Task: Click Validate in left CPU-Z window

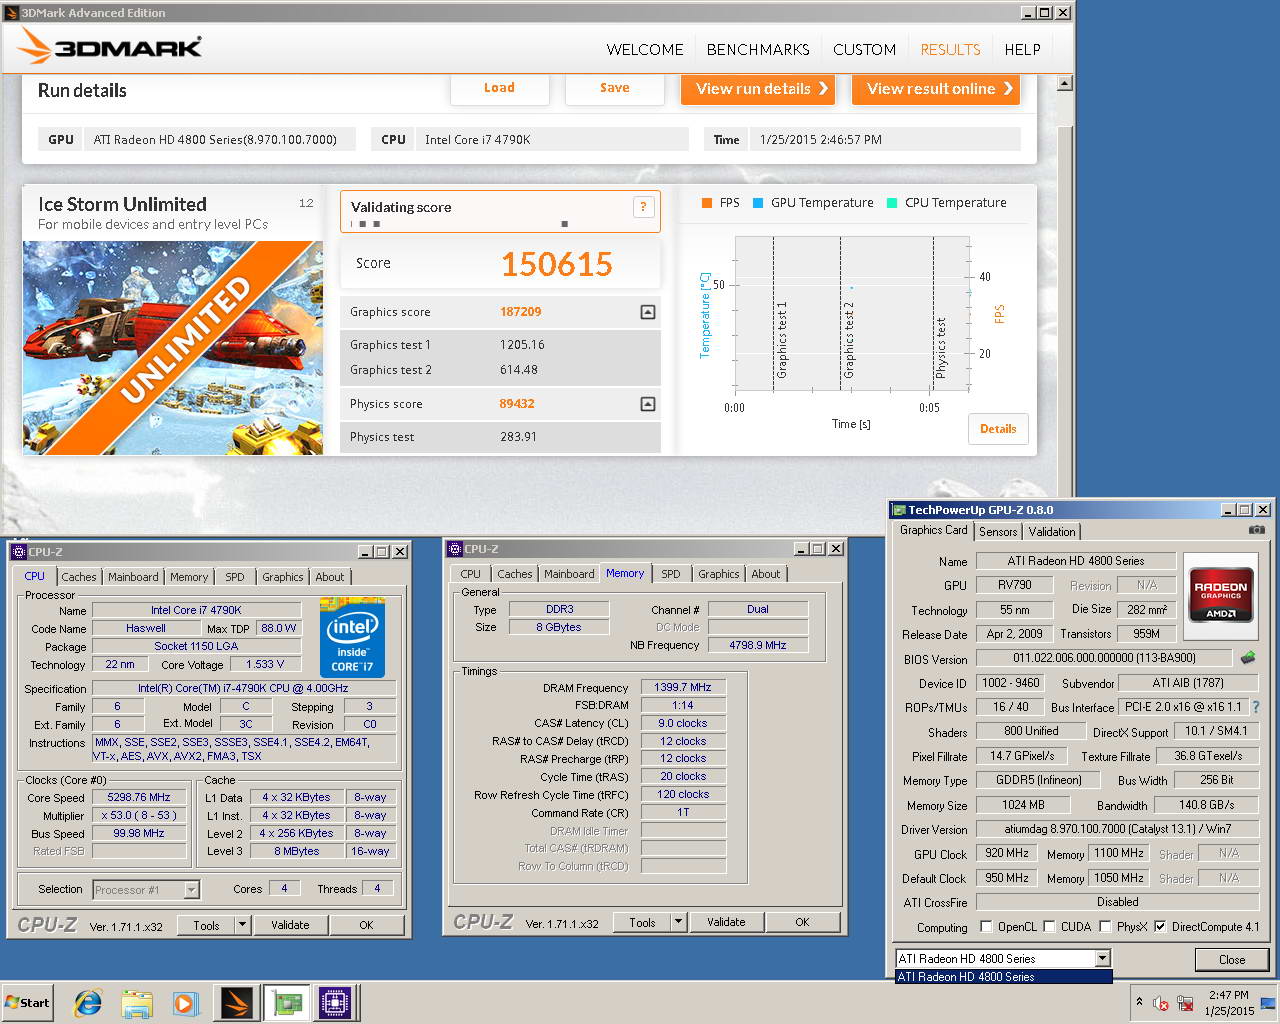Action: [290, 925]
